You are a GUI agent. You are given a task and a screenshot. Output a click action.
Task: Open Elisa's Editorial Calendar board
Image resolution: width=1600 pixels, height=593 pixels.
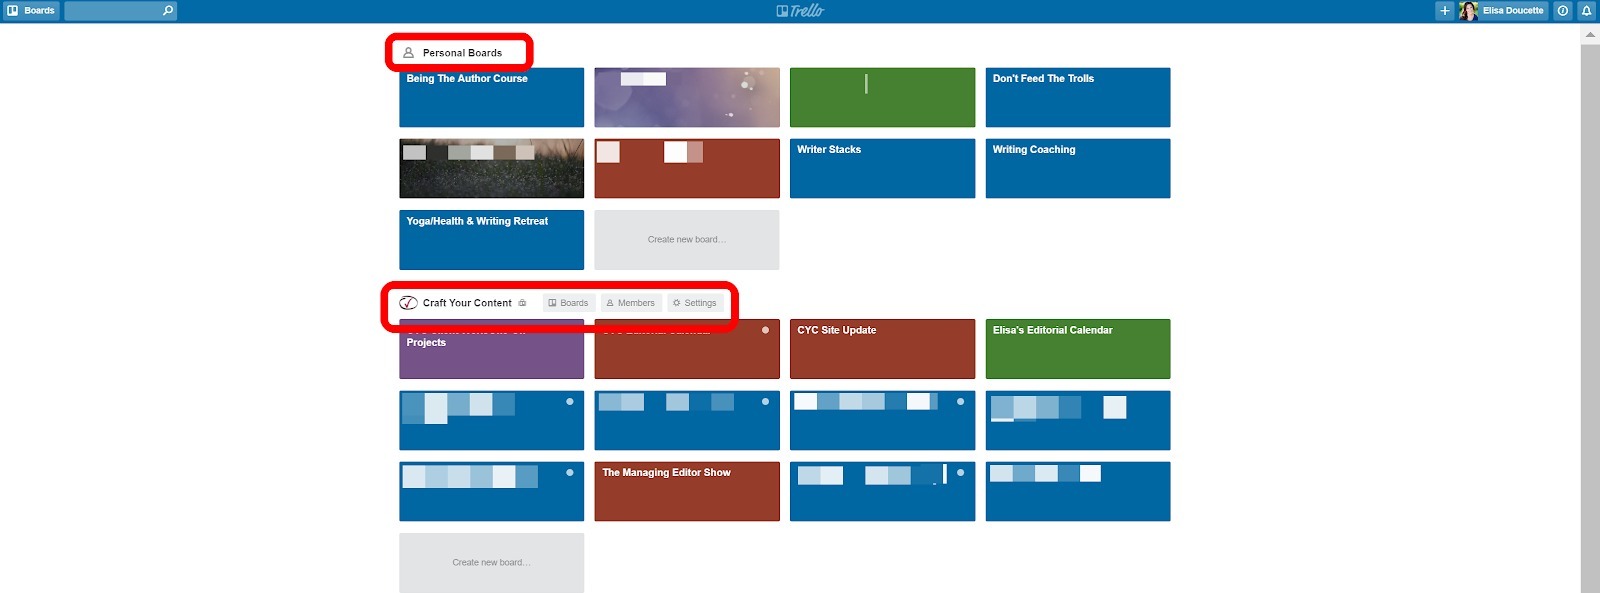click(1078, 349)
